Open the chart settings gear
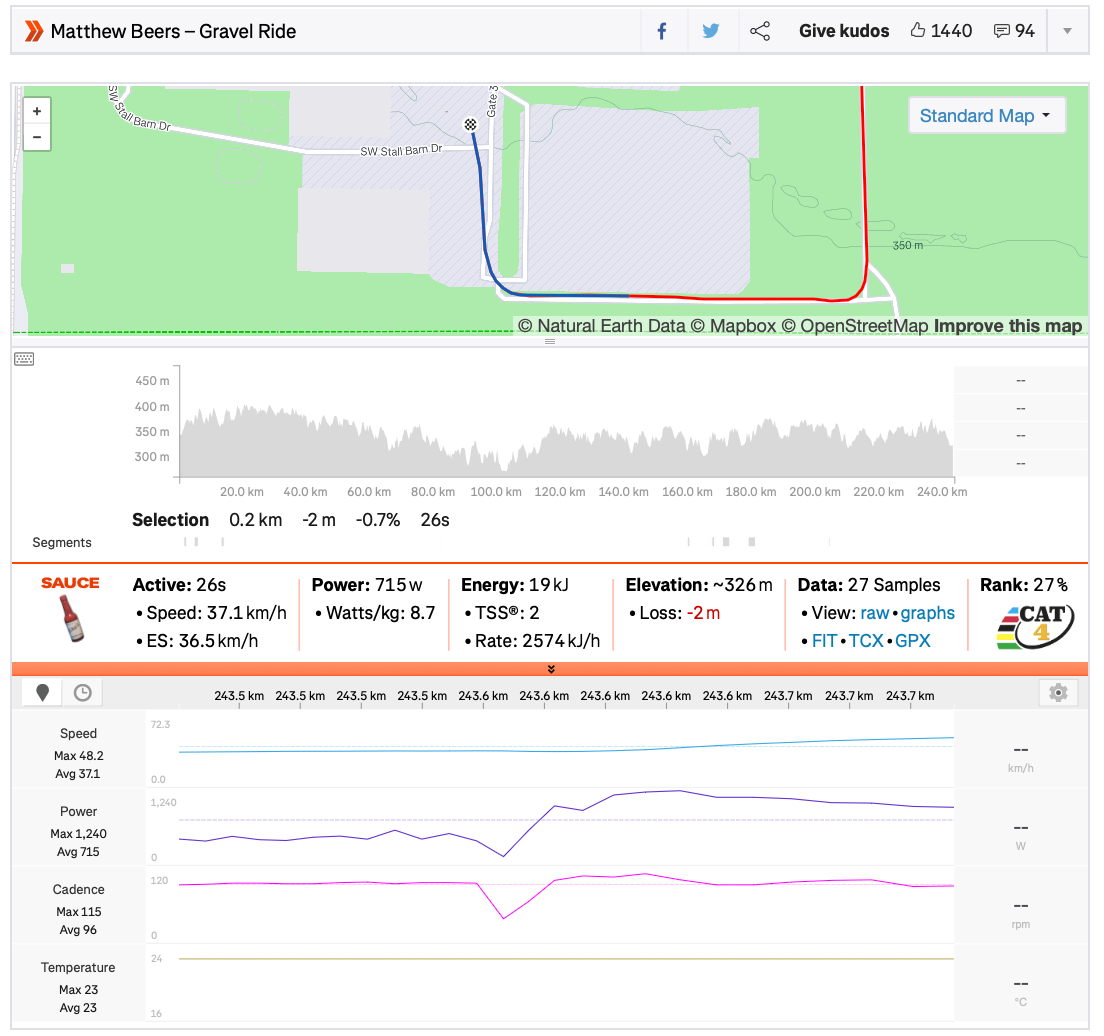The width and height of the screenshot is (1104, 1036). coord(1059,692)
